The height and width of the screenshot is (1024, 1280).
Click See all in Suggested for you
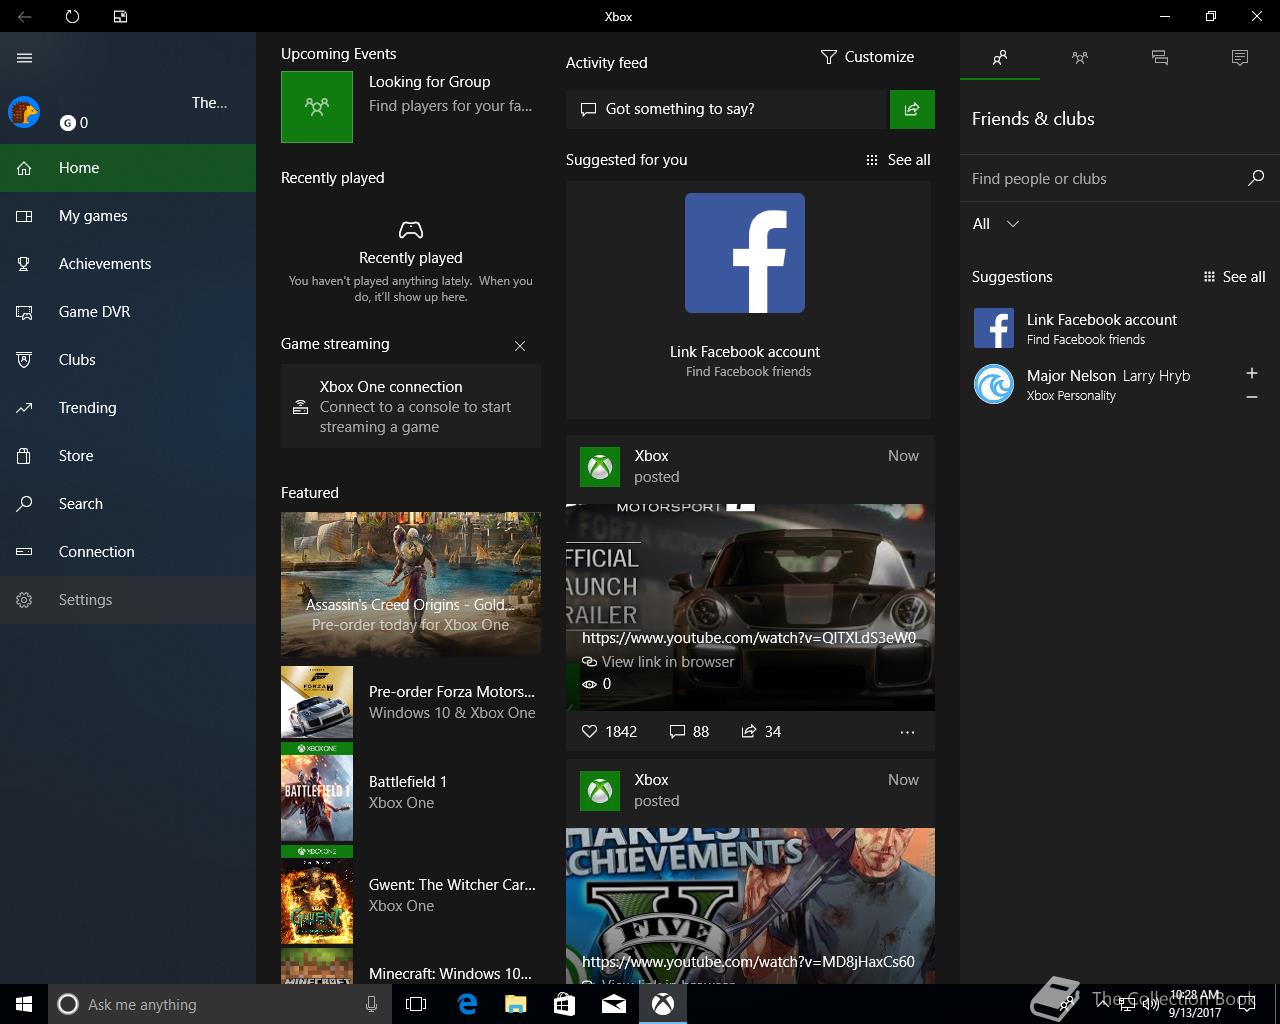(898, 160)
